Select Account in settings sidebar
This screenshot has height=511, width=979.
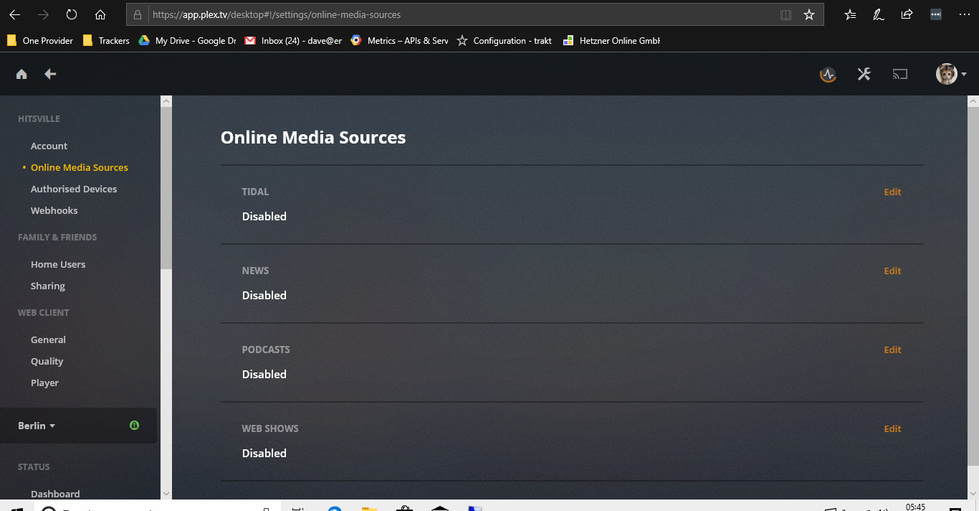pyautogui.click(x=49, y=146)
